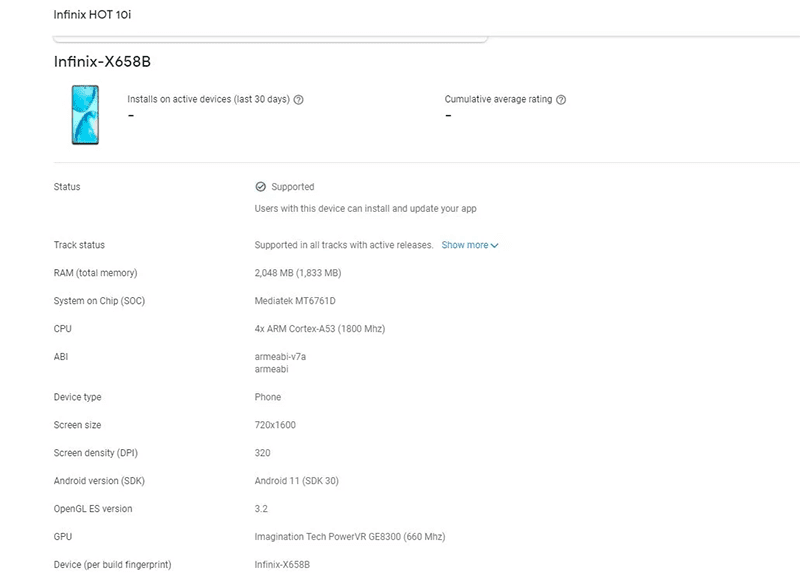Click 'Users with this device can install and update your app'
Viewport: 800px width, 578px height.
(x=365, y=208)
